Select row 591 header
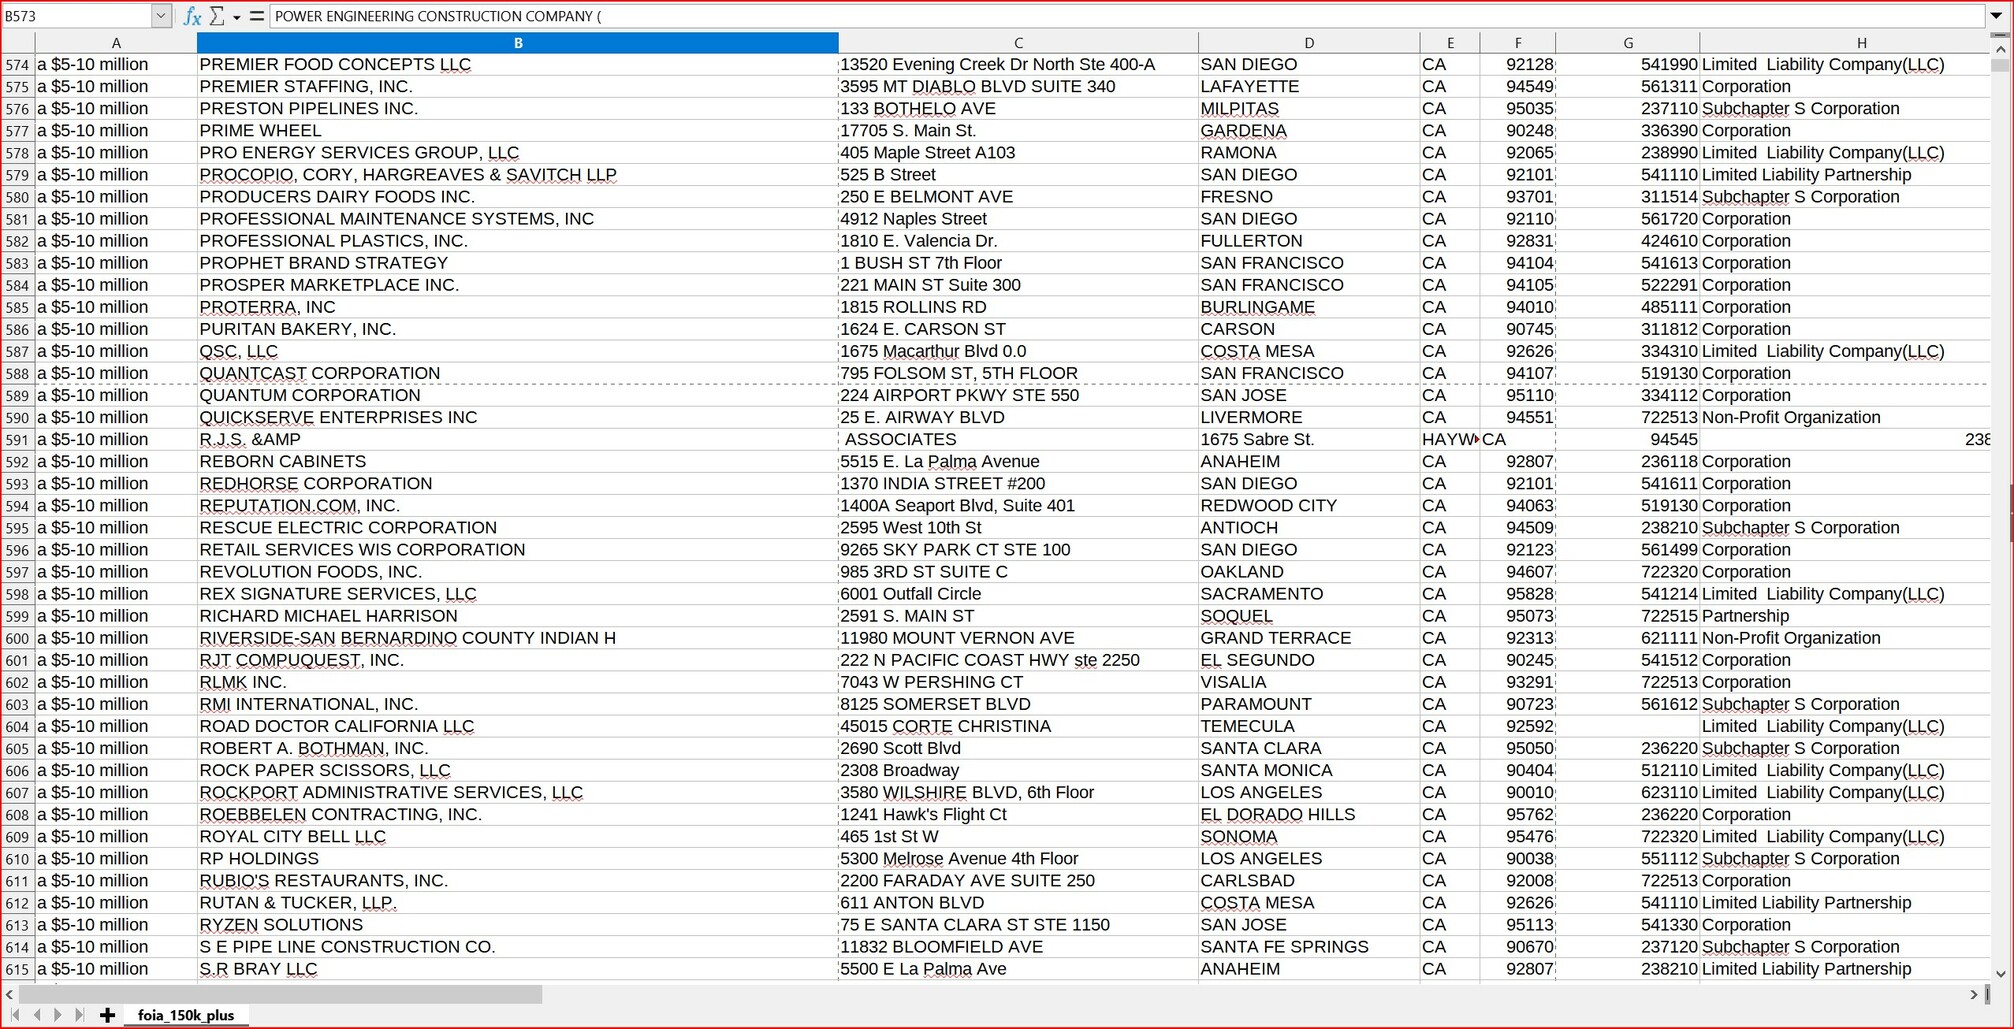This screenshot has width=2014, height=1029. click(18, 440)
